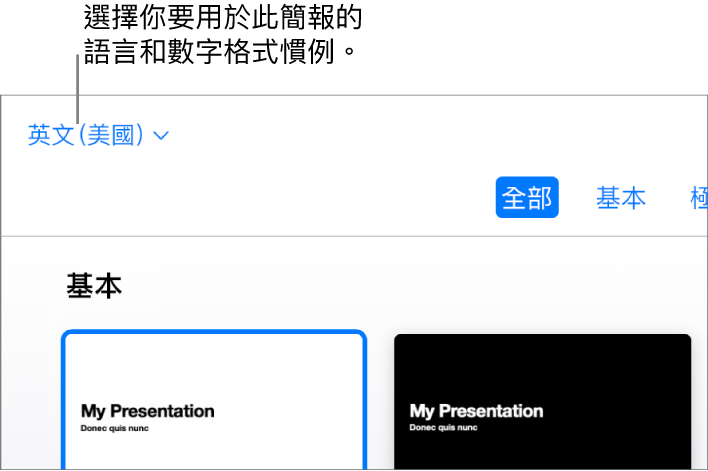Select the 全部 category tab
The width and height of the screenshot is (708, 471).
coord(527,198)
